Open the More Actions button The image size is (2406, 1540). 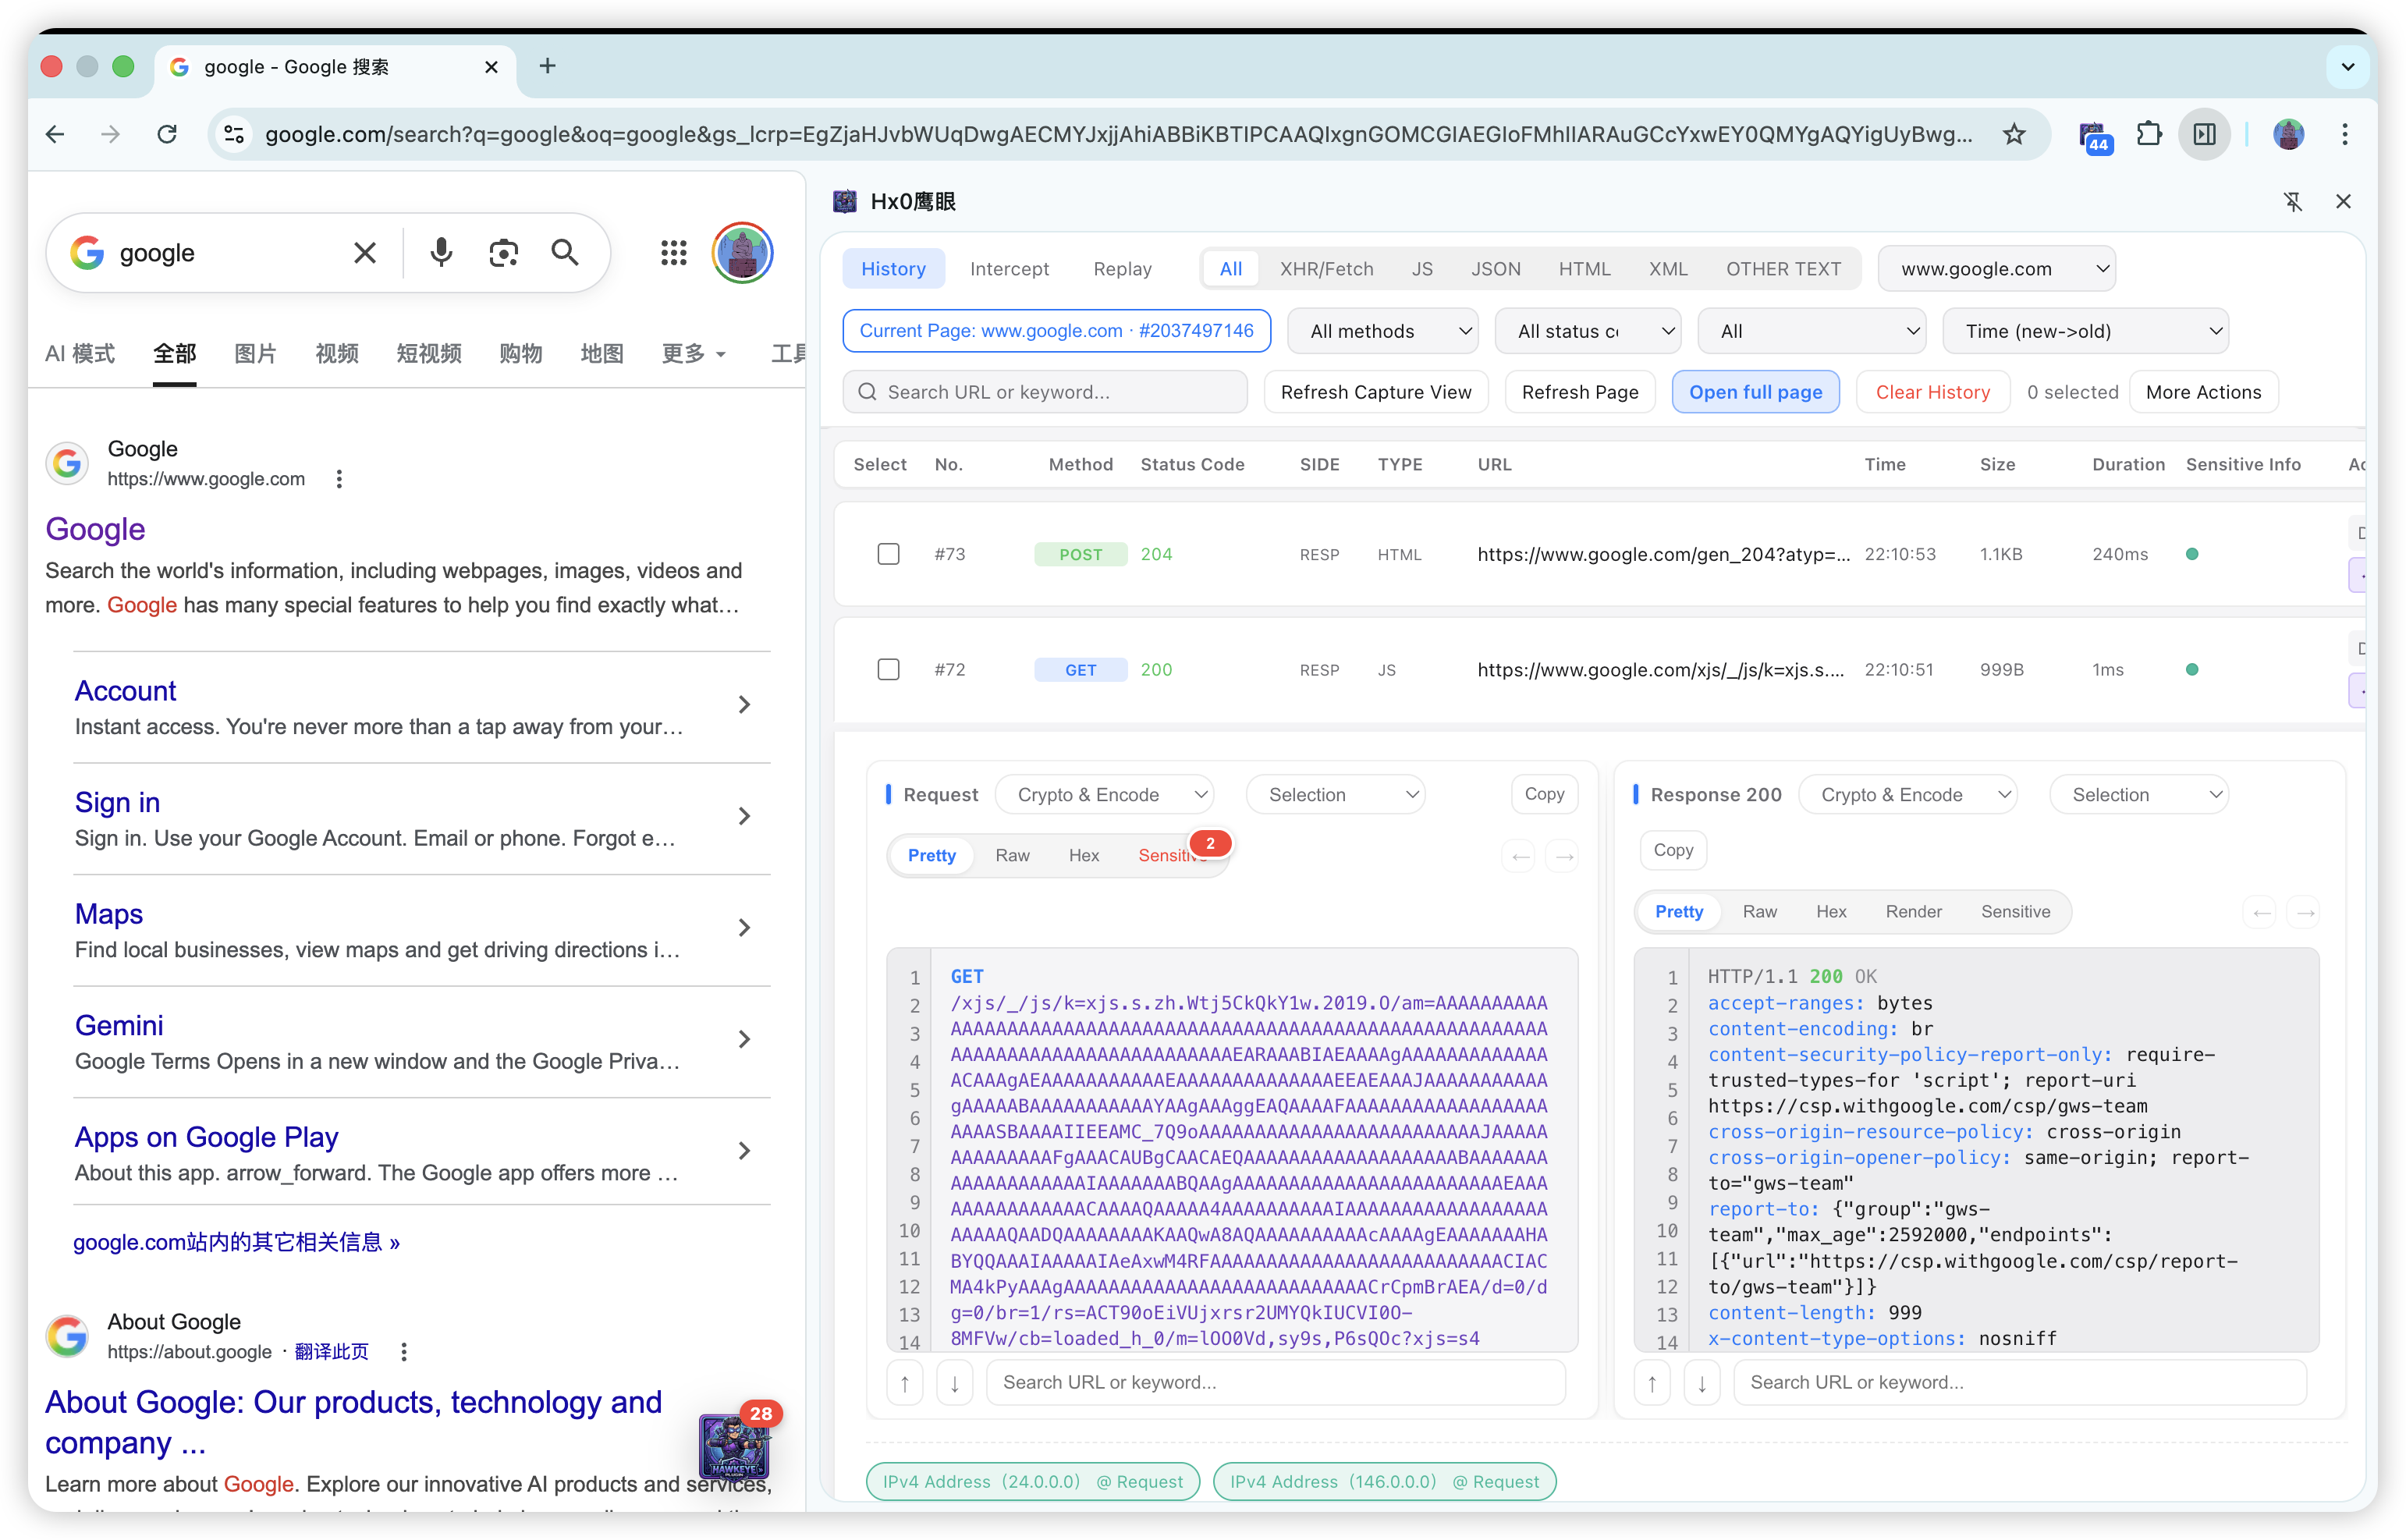coord(2203,392)
